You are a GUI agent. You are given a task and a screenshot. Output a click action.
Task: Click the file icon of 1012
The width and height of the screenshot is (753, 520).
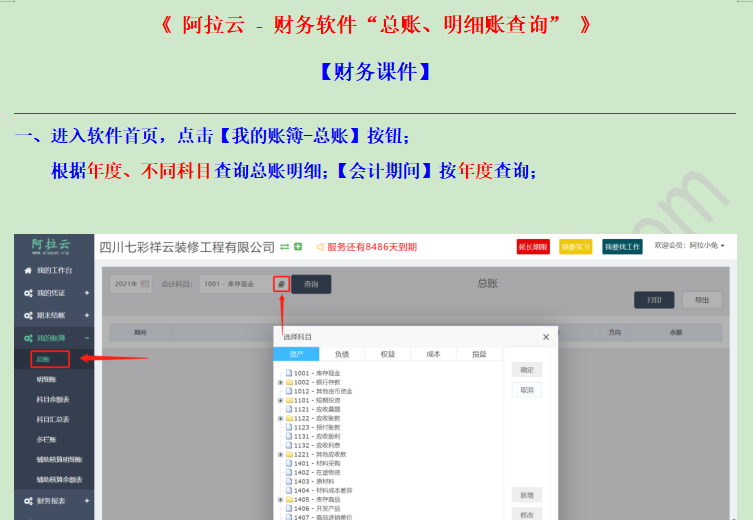click(289, 391)
